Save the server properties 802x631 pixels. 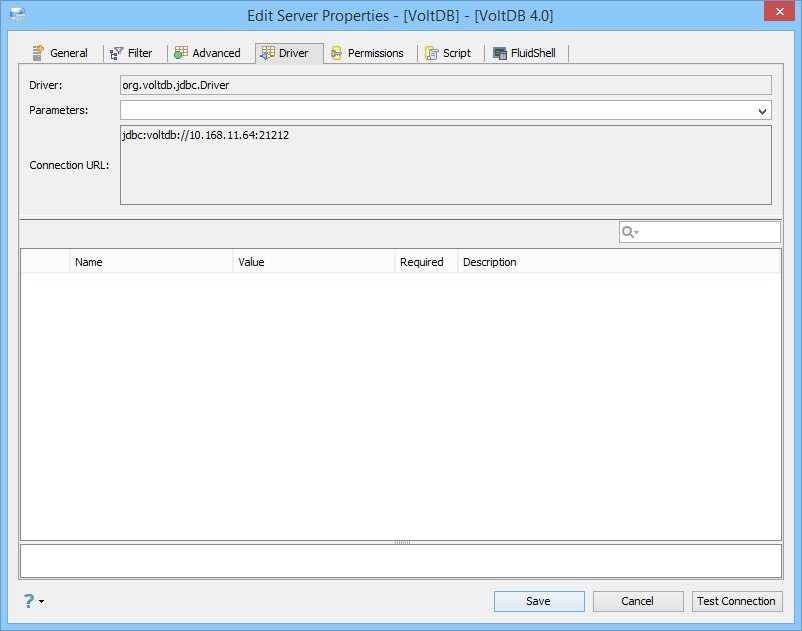(539, 601)
